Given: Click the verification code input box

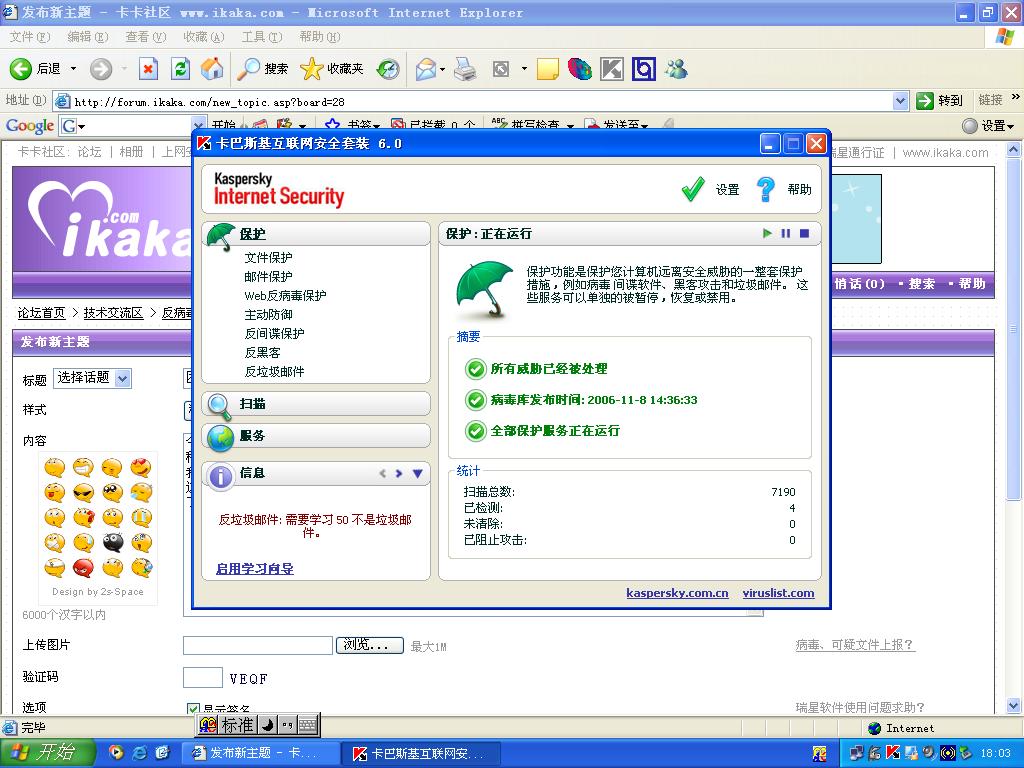Looking at the screenshot, I should pos(202,678).
